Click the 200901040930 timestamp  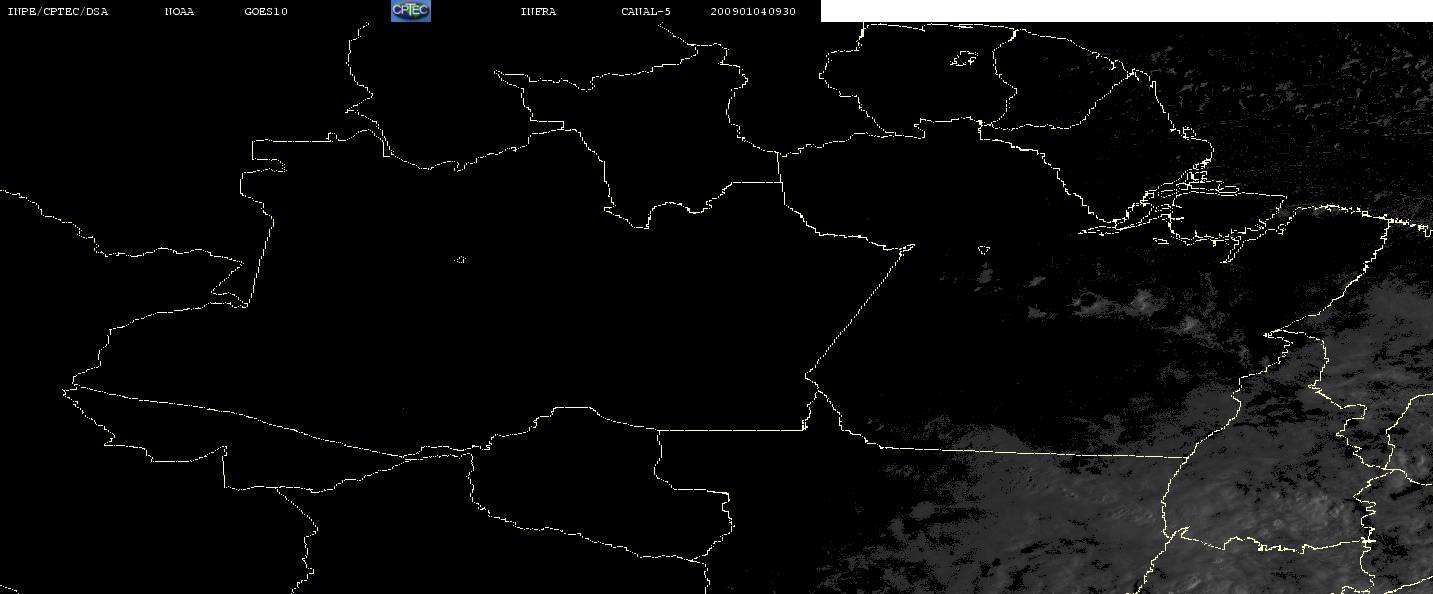pos(753,12)
